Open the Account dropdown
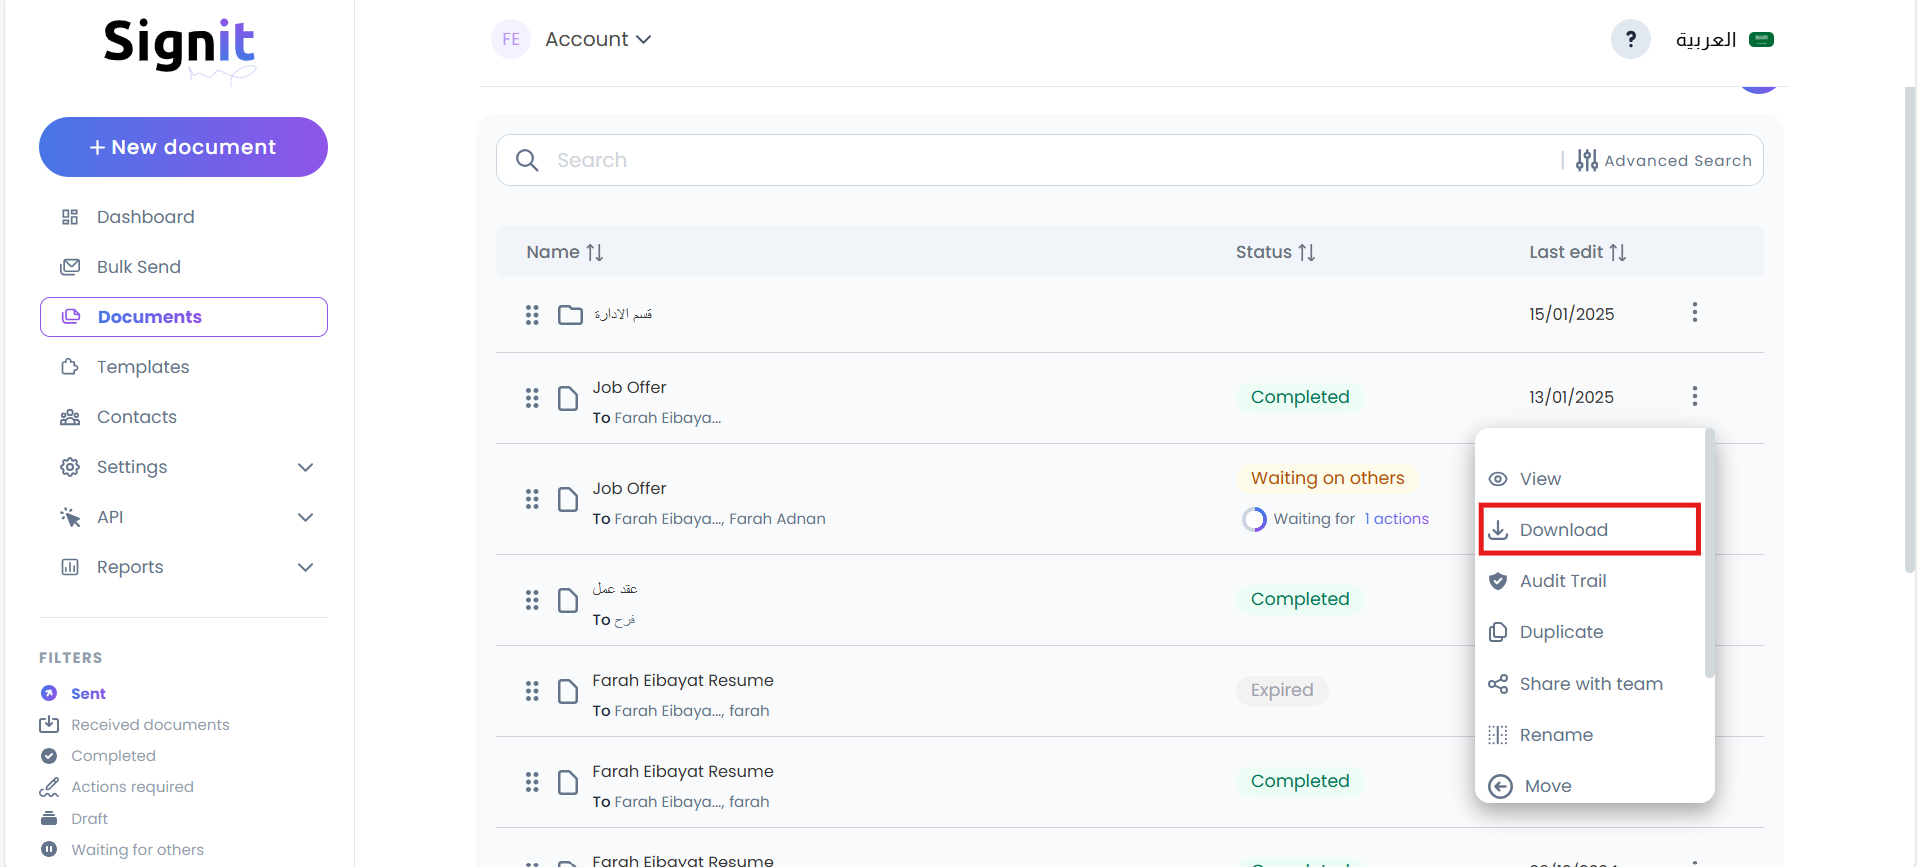The width and height of the screenshot is (1918, 867). tap(598, 40)
